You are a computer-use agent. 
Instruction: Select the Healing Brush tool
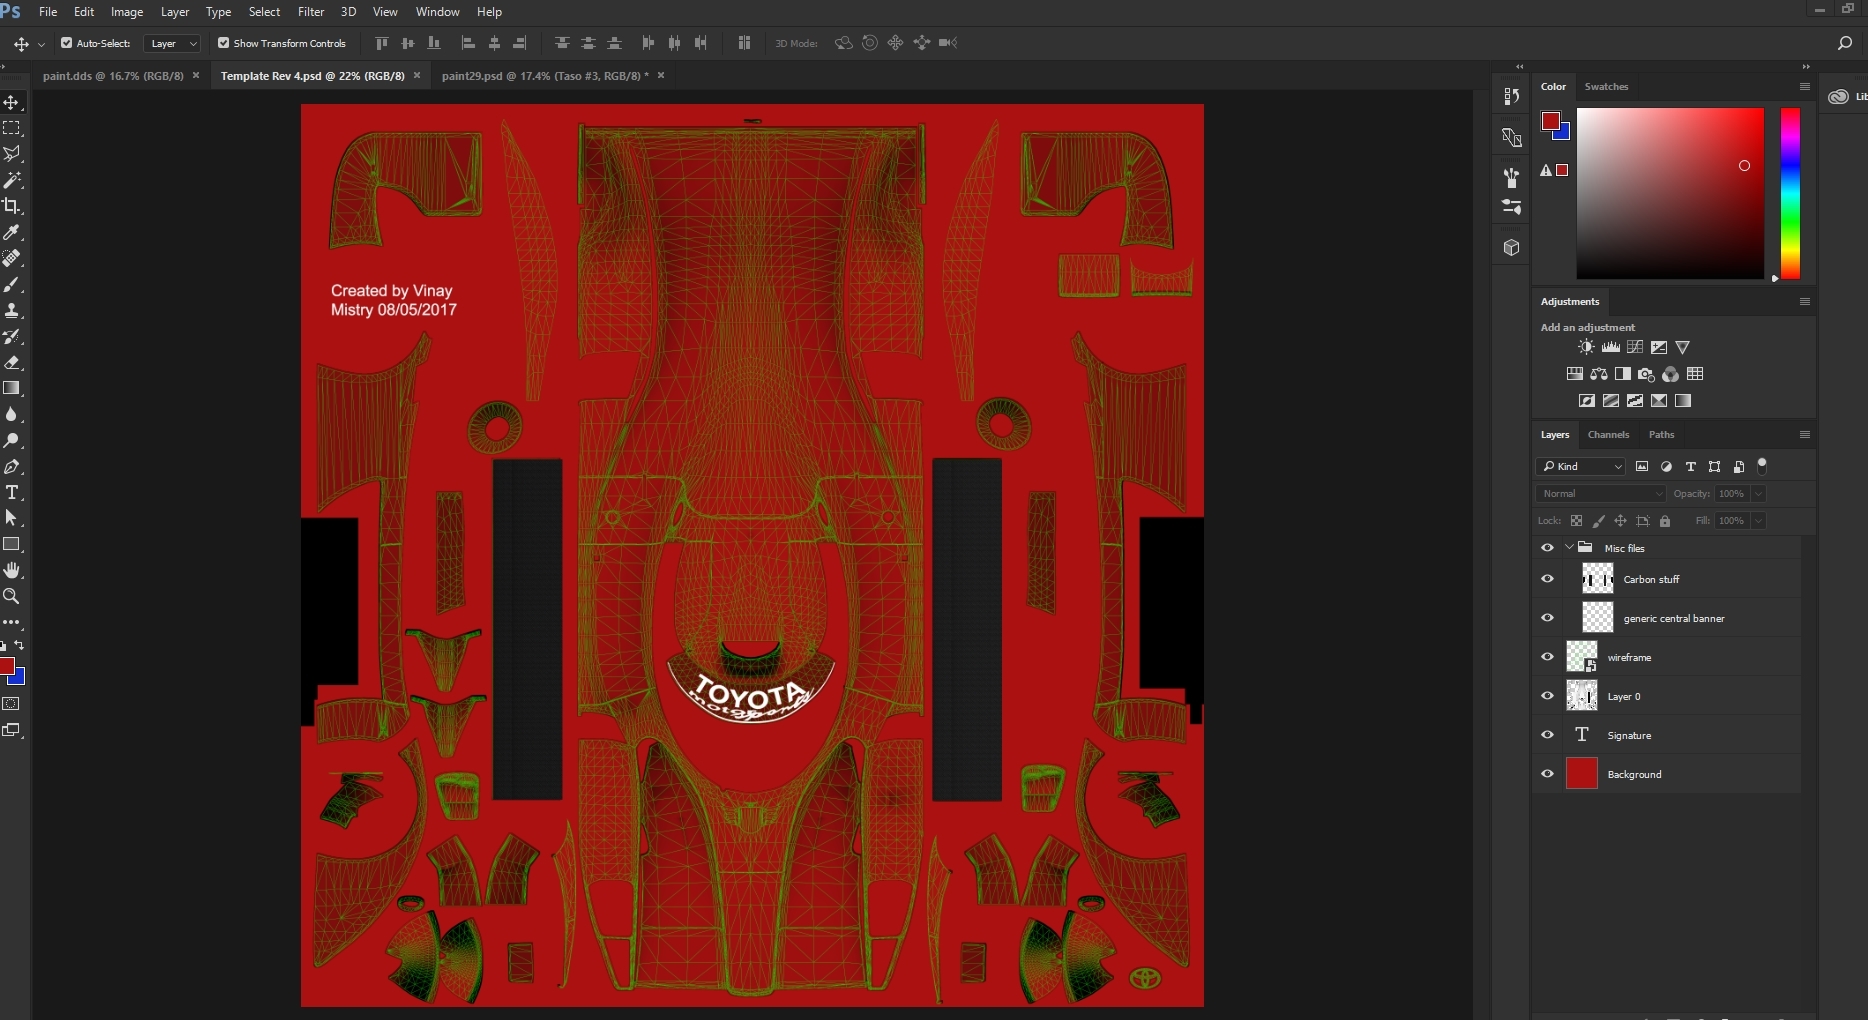[x=12, y=258]
